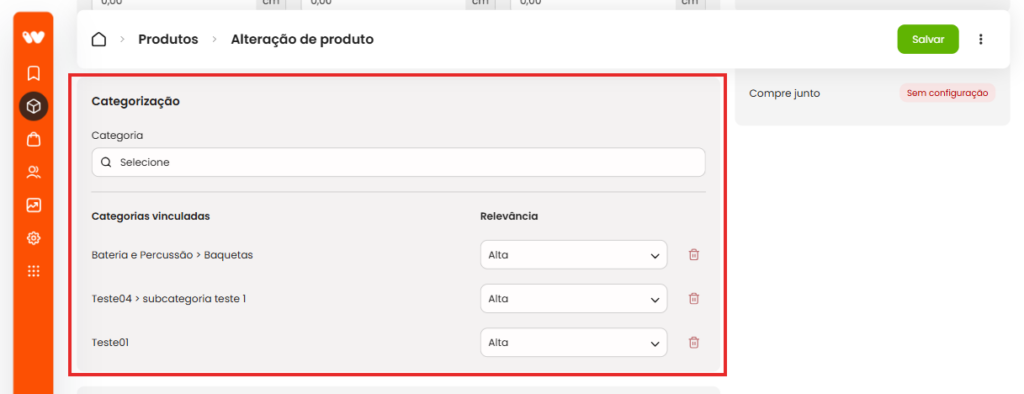Screen dimensions: 1024x394
Task: Go to Produtos in the breadcrumb
Action: 168,39
